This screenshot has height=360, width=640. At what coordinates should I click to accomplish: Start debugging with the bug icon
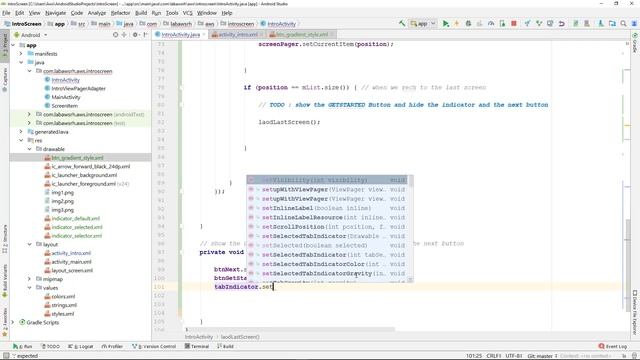pyautogui.click(x=468, y=24)
